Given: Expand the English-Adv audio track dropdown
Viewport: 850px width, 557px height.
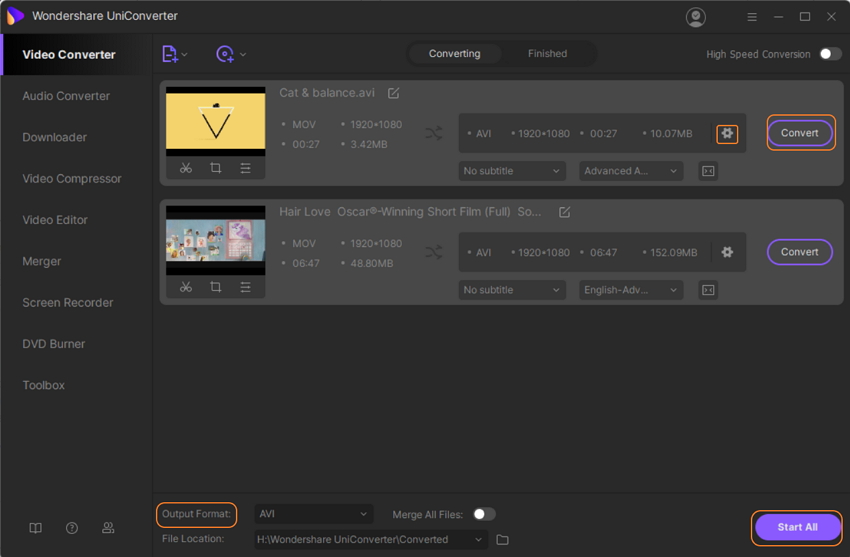Looking at the screenshot, I should (x=631, y=290).
